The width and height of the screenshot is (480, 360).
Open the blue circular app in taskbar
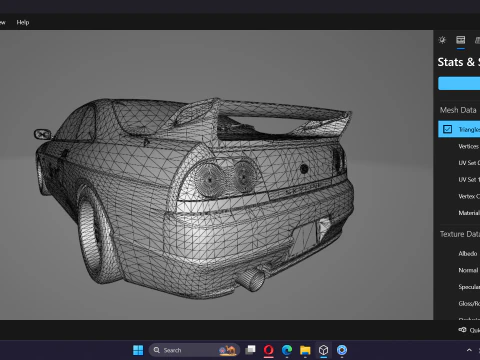click(342, 350)
